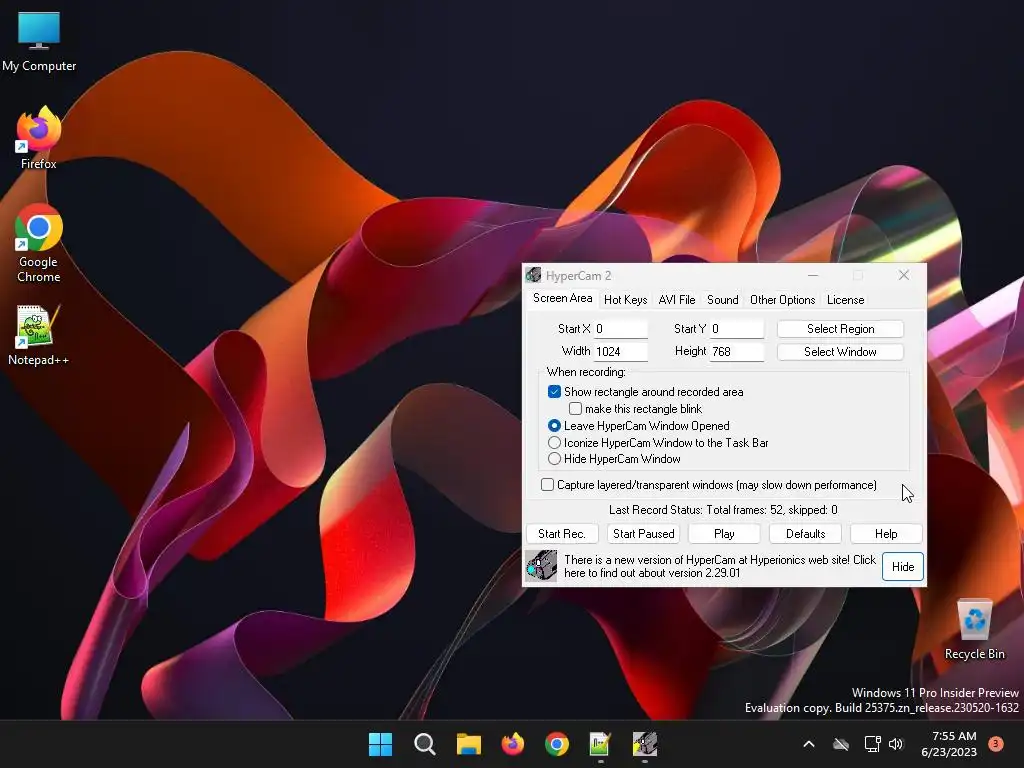Open the License tab
Screen dimensions: 1024x768
(845, 300)
